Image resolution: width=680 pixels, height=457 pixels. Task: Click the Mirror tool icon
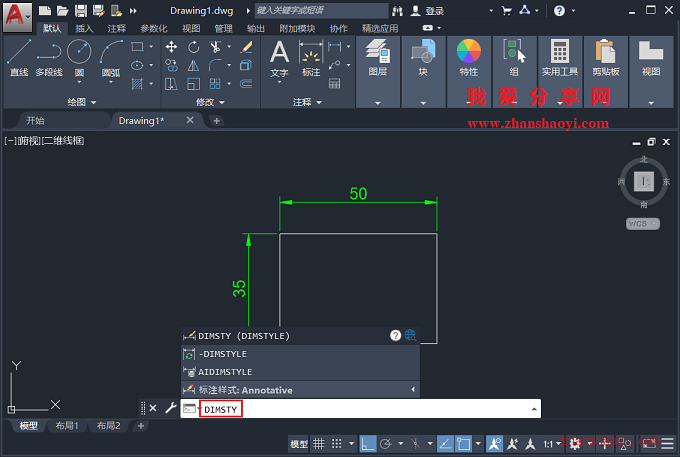(193, 65)
